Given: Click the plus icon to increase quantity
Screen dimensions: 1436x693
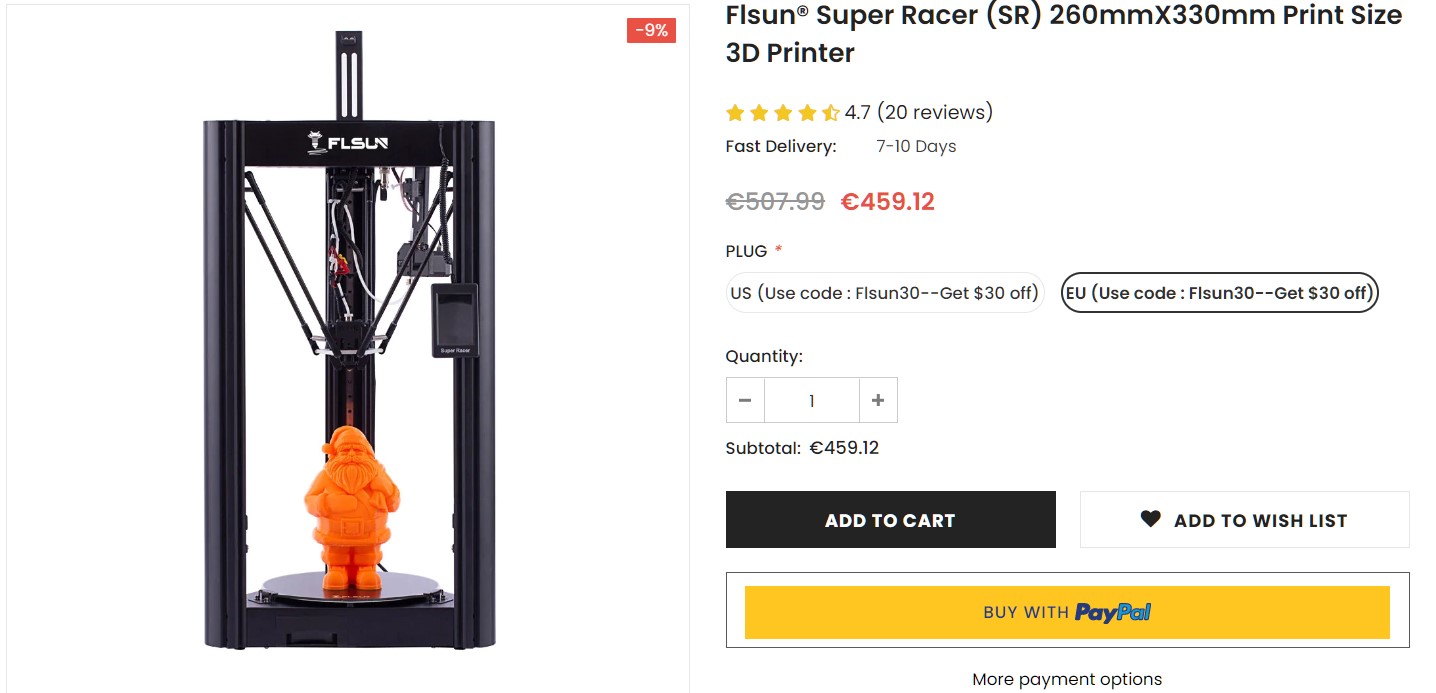Looking at the screenshot, I should click(878, 399).
